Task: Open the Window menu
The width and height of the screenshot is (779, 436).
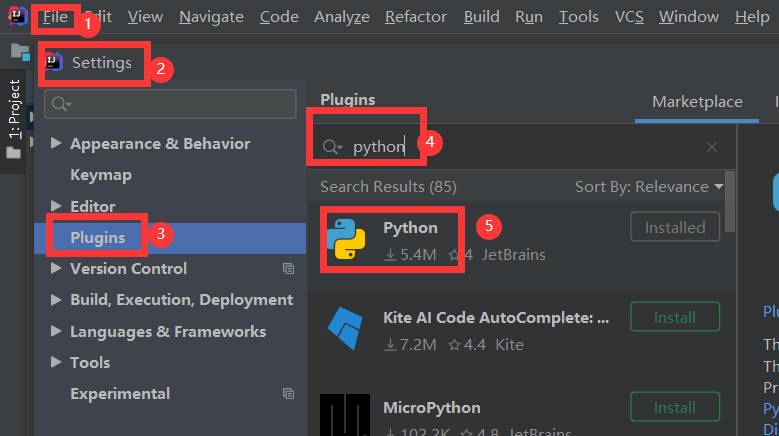Action: tap(689, 17)
